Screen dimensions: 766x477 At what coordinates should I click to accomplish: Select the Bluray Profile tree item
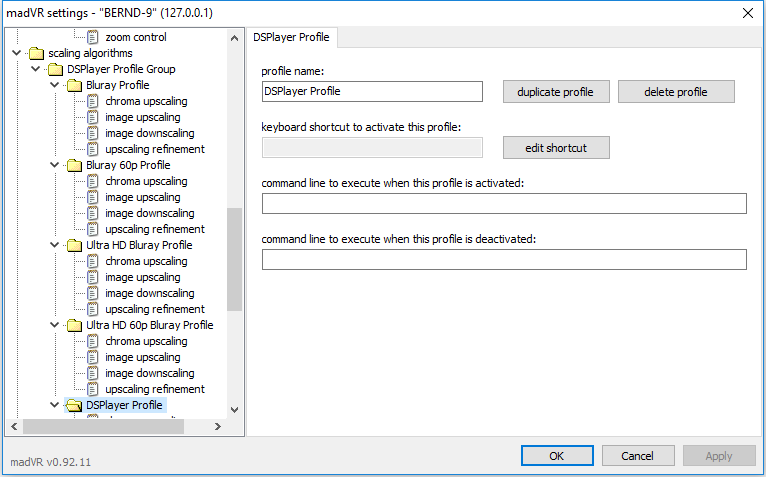118,86
